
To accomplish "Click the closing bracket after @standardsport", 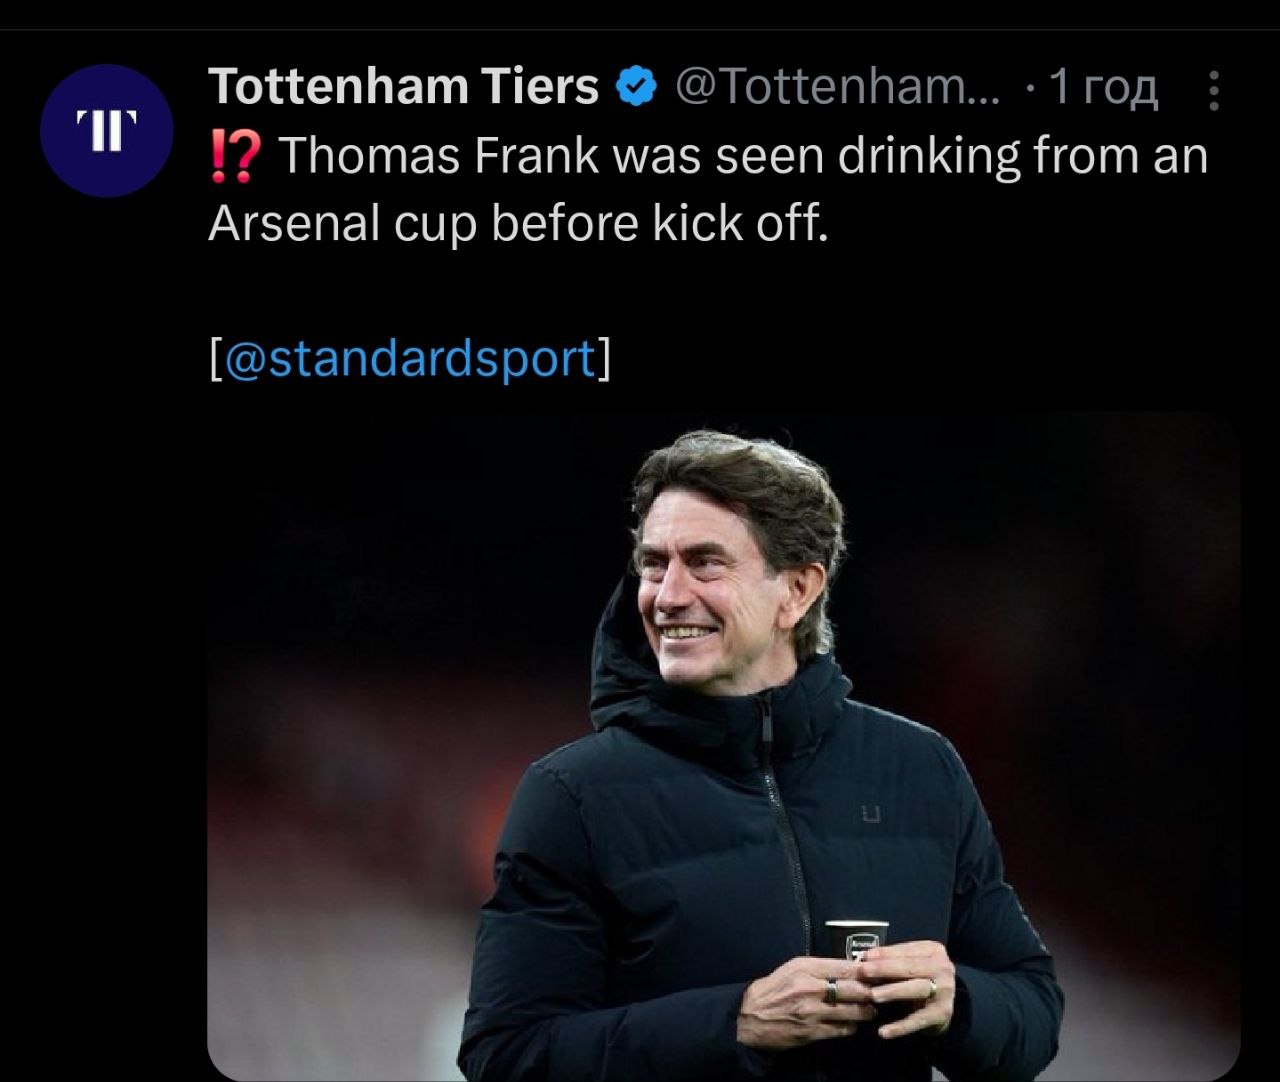I will pyautogui.click(x=603, y=358).
